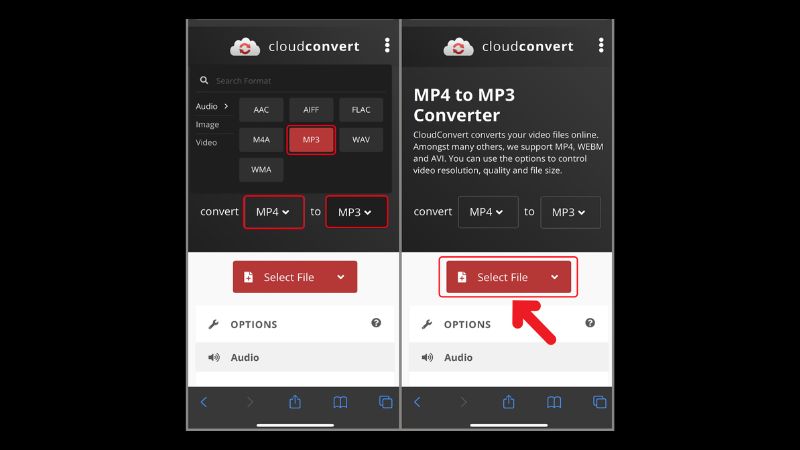Image resolution: width=800 pixels, height=450 pixels.
Task: Click Options help icon in left phone
Action: 376,323
